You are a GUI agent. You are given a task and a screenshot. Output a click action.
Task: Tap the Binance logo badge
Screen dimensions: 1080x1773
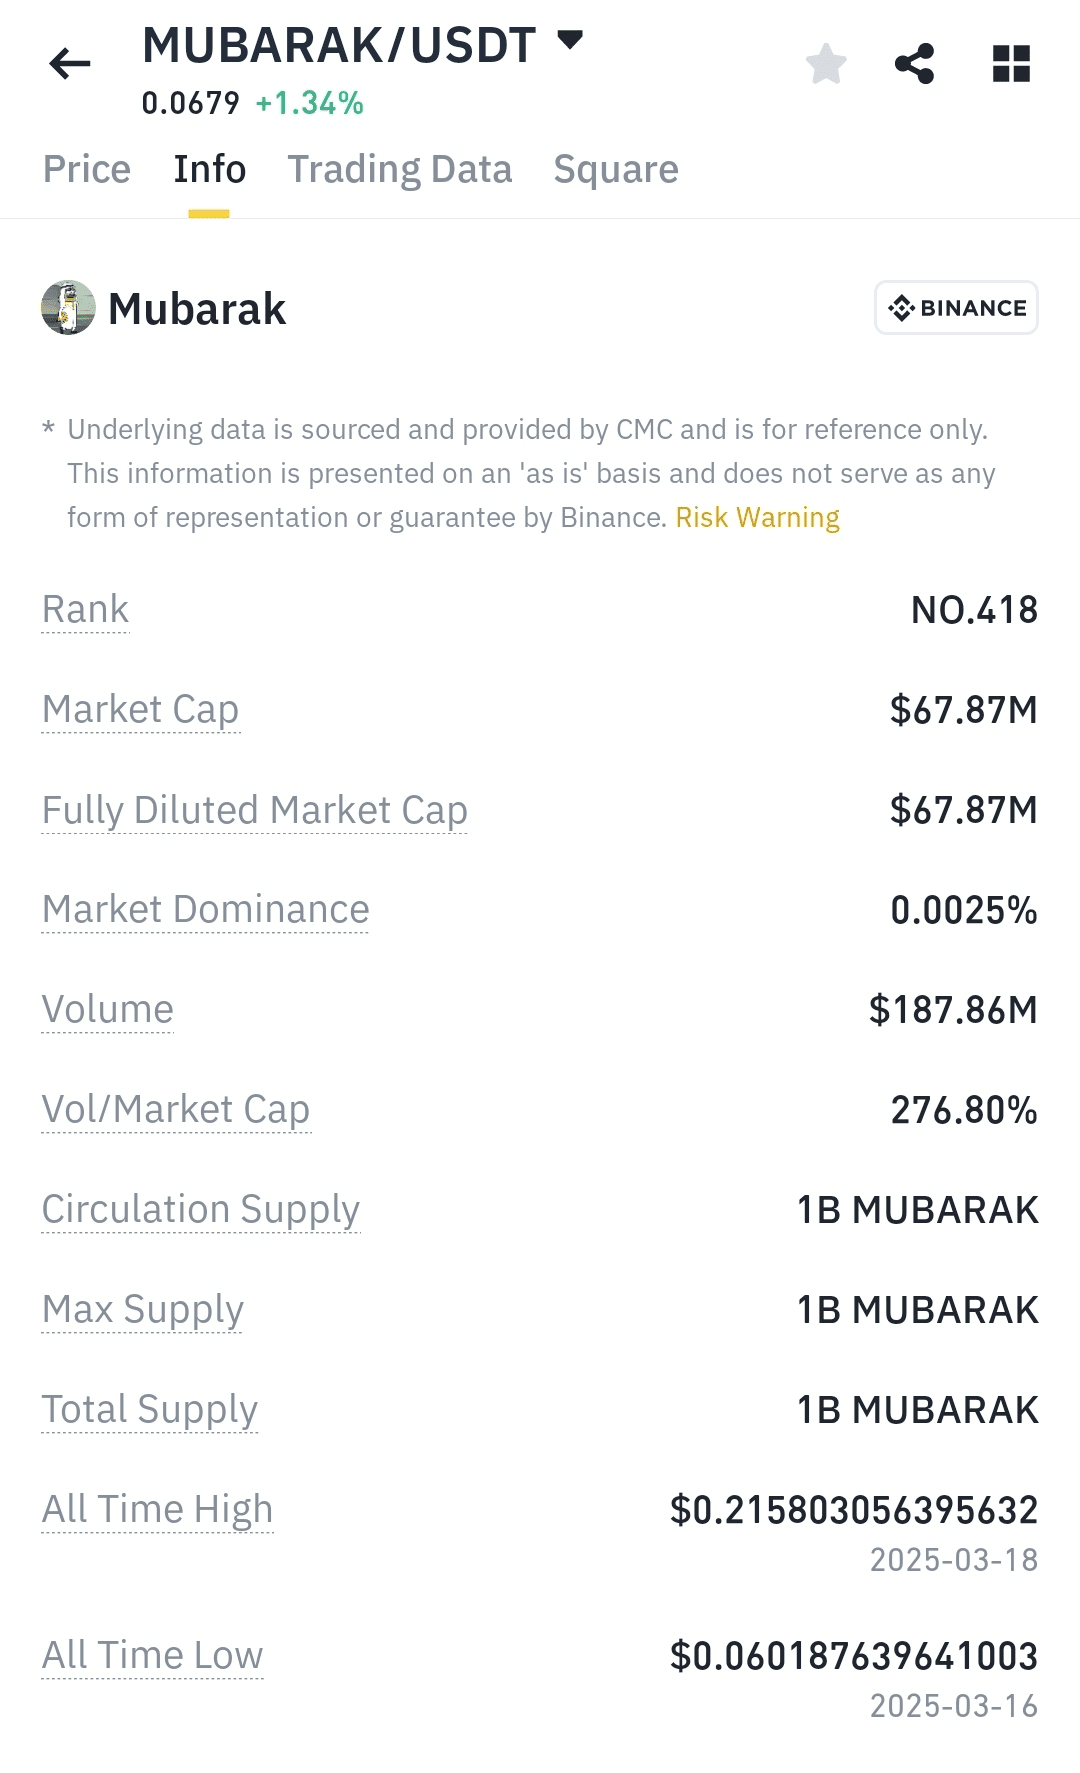click(x=956, y=308)
